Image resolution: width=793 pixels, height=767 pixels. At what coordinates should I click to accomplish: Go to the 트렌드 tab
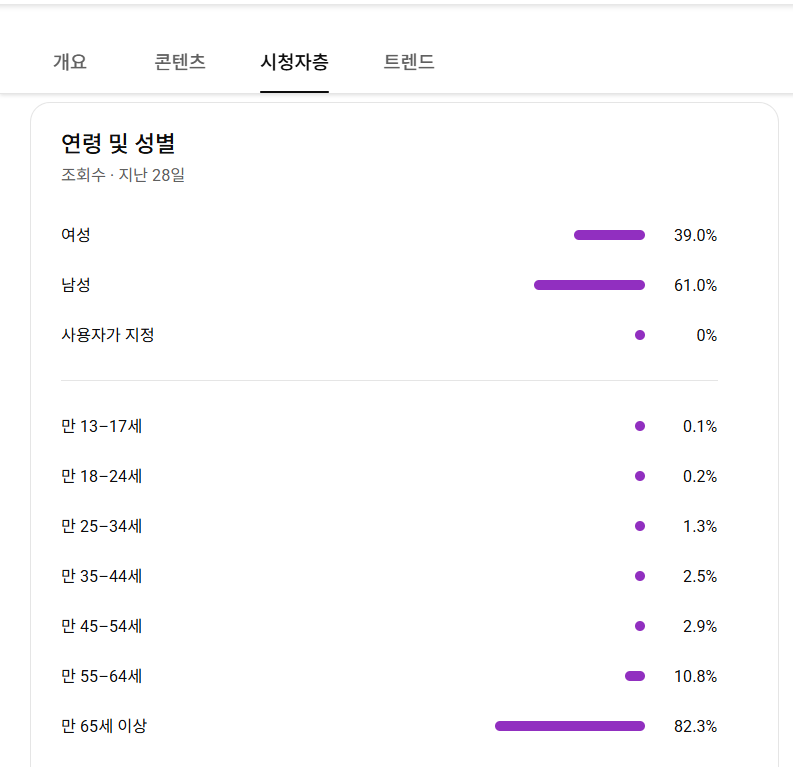[409, 62]
